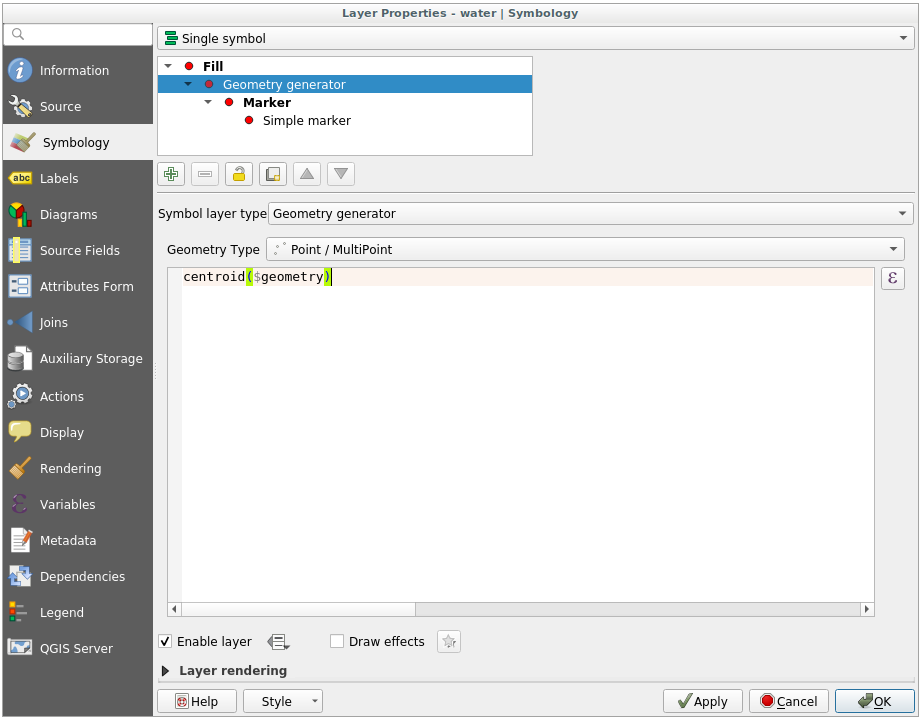
Task: Click the lock symbol layer color icon
Action: pyautogui.click(x=239, y=174)
